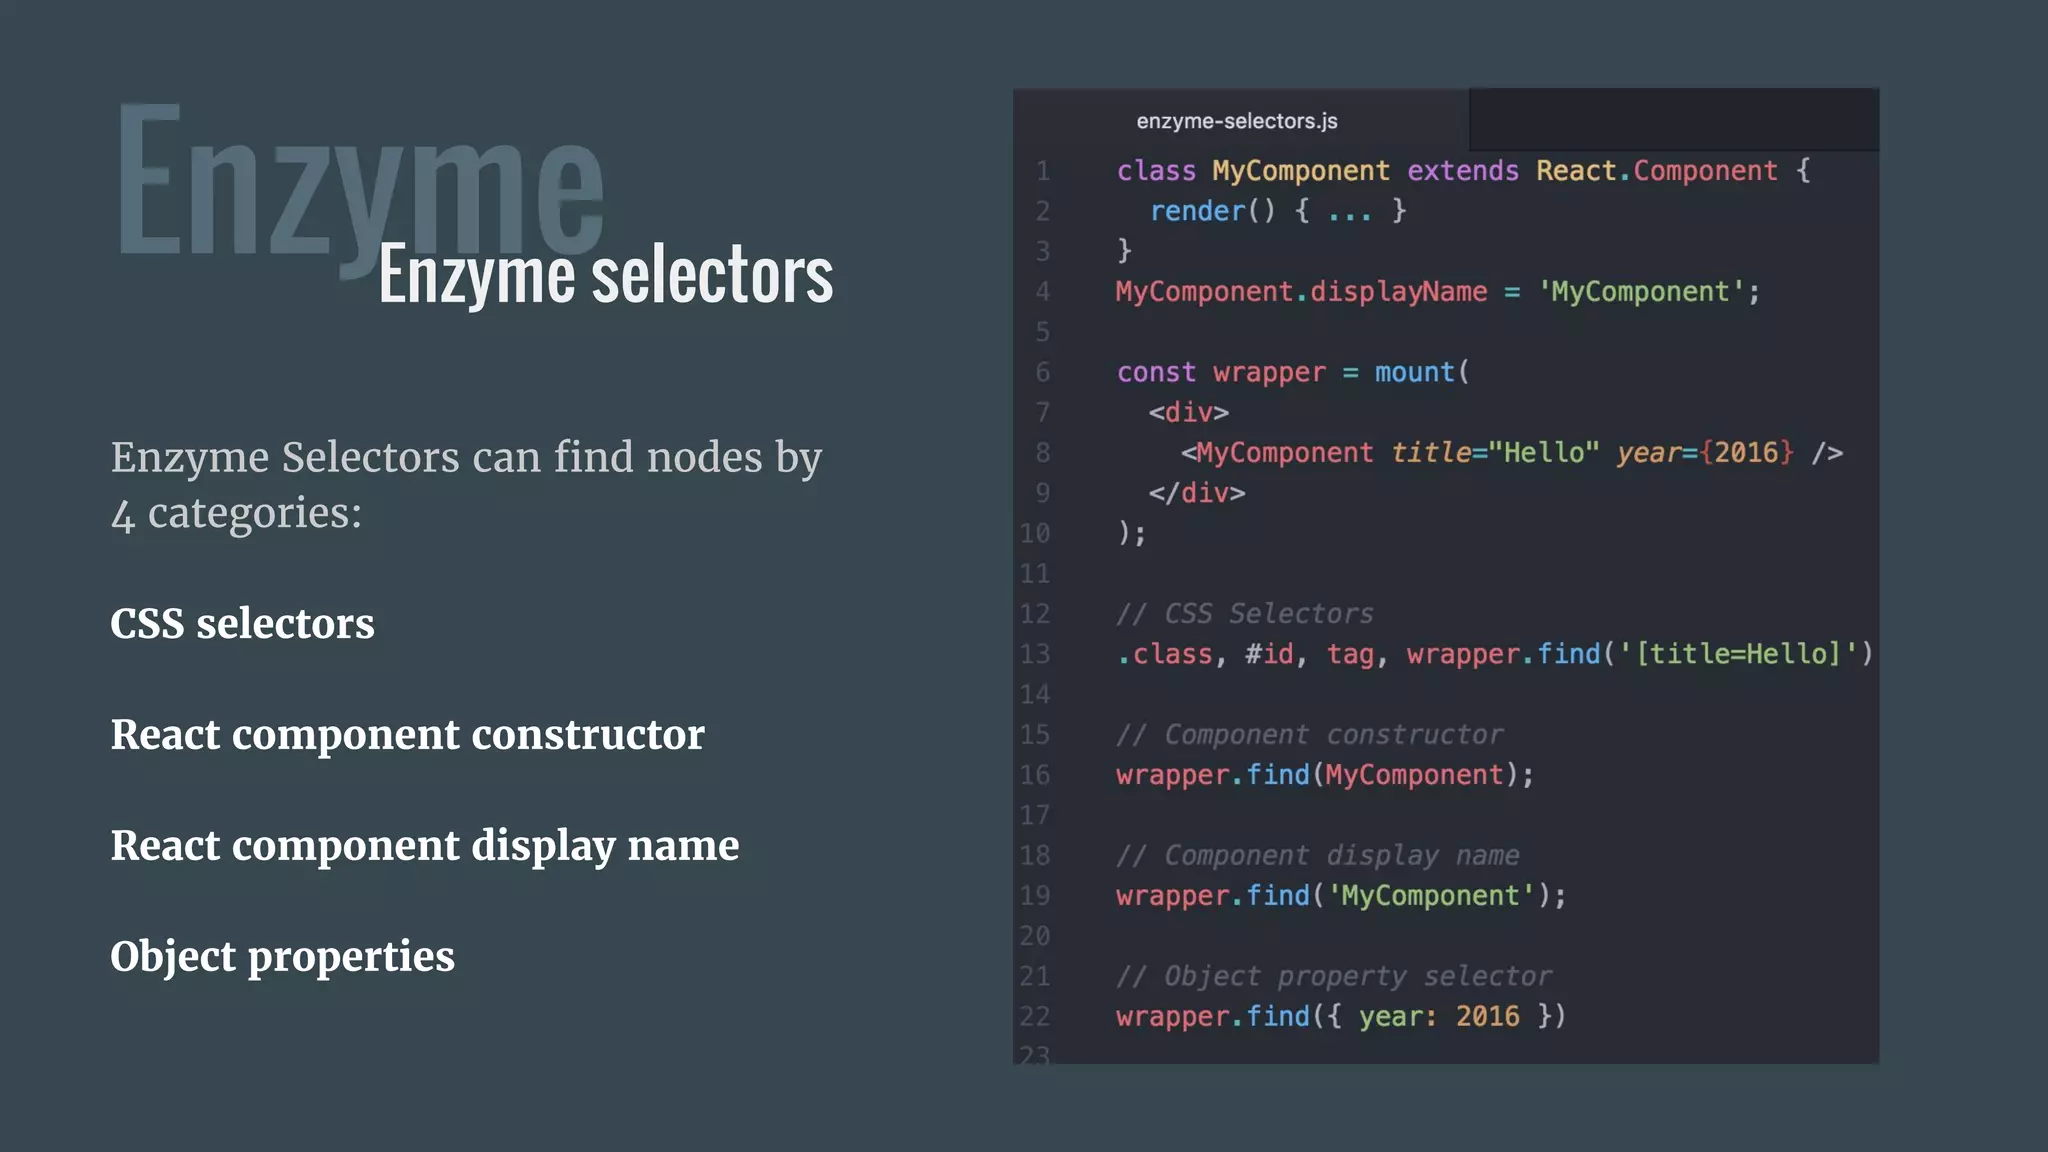Click the empty tab bar area beside the file tab
The height and width of the screenshot is (1152, 2048).
tap(1672, 119)
